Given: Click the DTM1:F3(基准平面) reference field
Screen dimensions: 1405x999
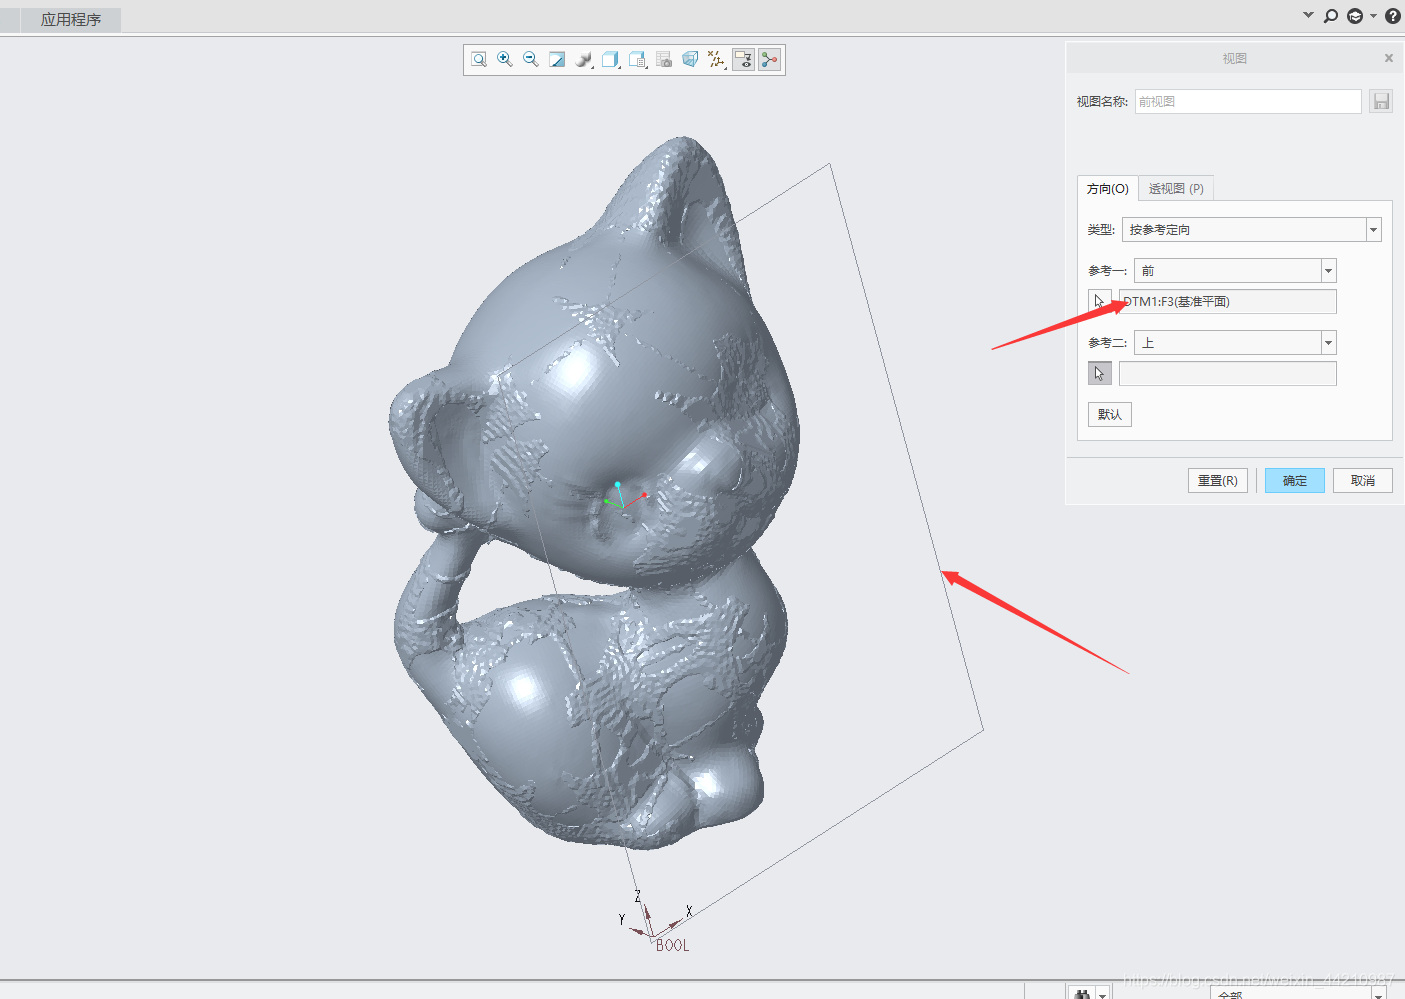Looking at the screenshot, I should point(1228,301).
